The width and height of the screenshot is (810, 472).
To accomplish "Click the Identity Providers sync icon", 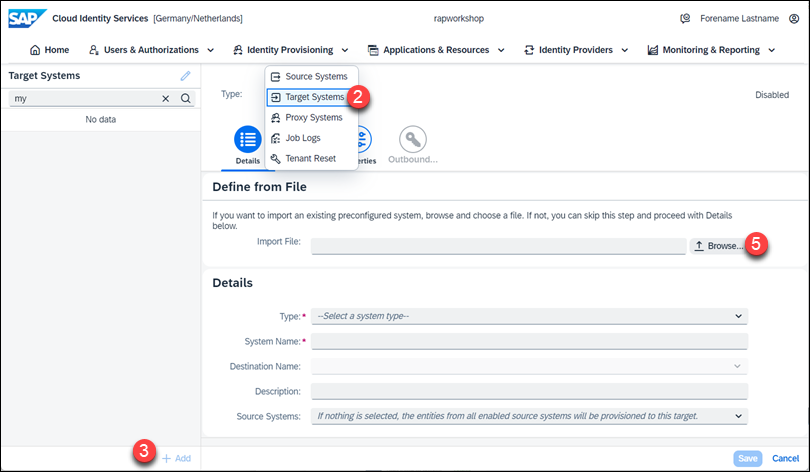I will pos(529,50).
